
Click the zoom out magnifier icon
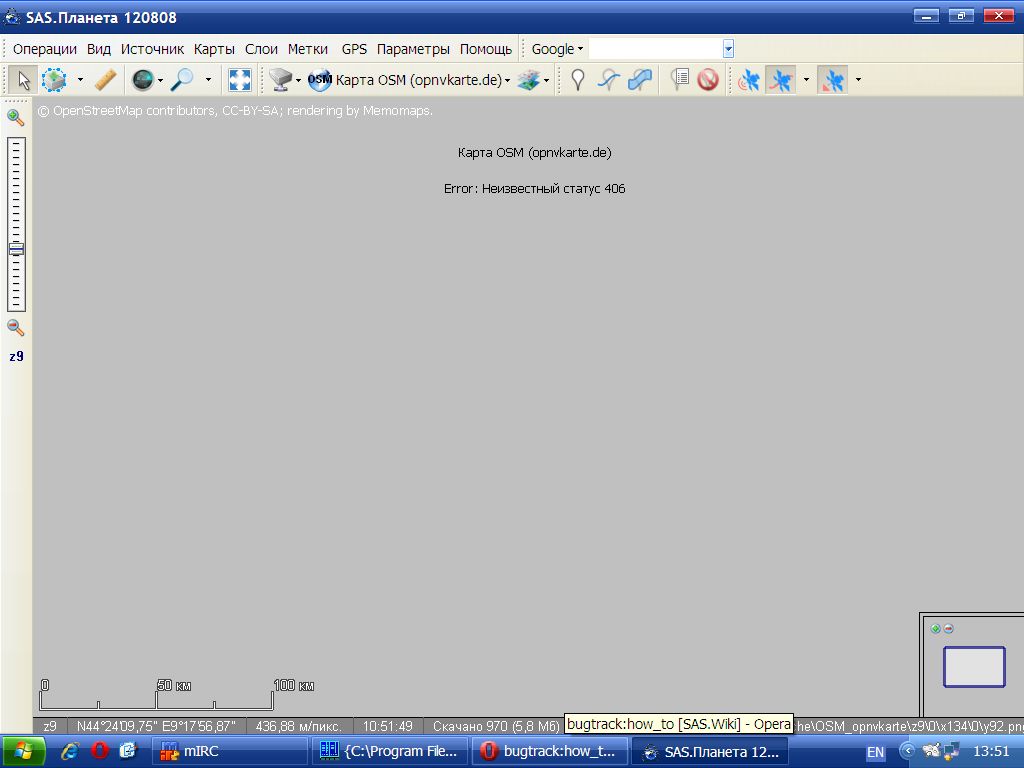click(16, 327)
